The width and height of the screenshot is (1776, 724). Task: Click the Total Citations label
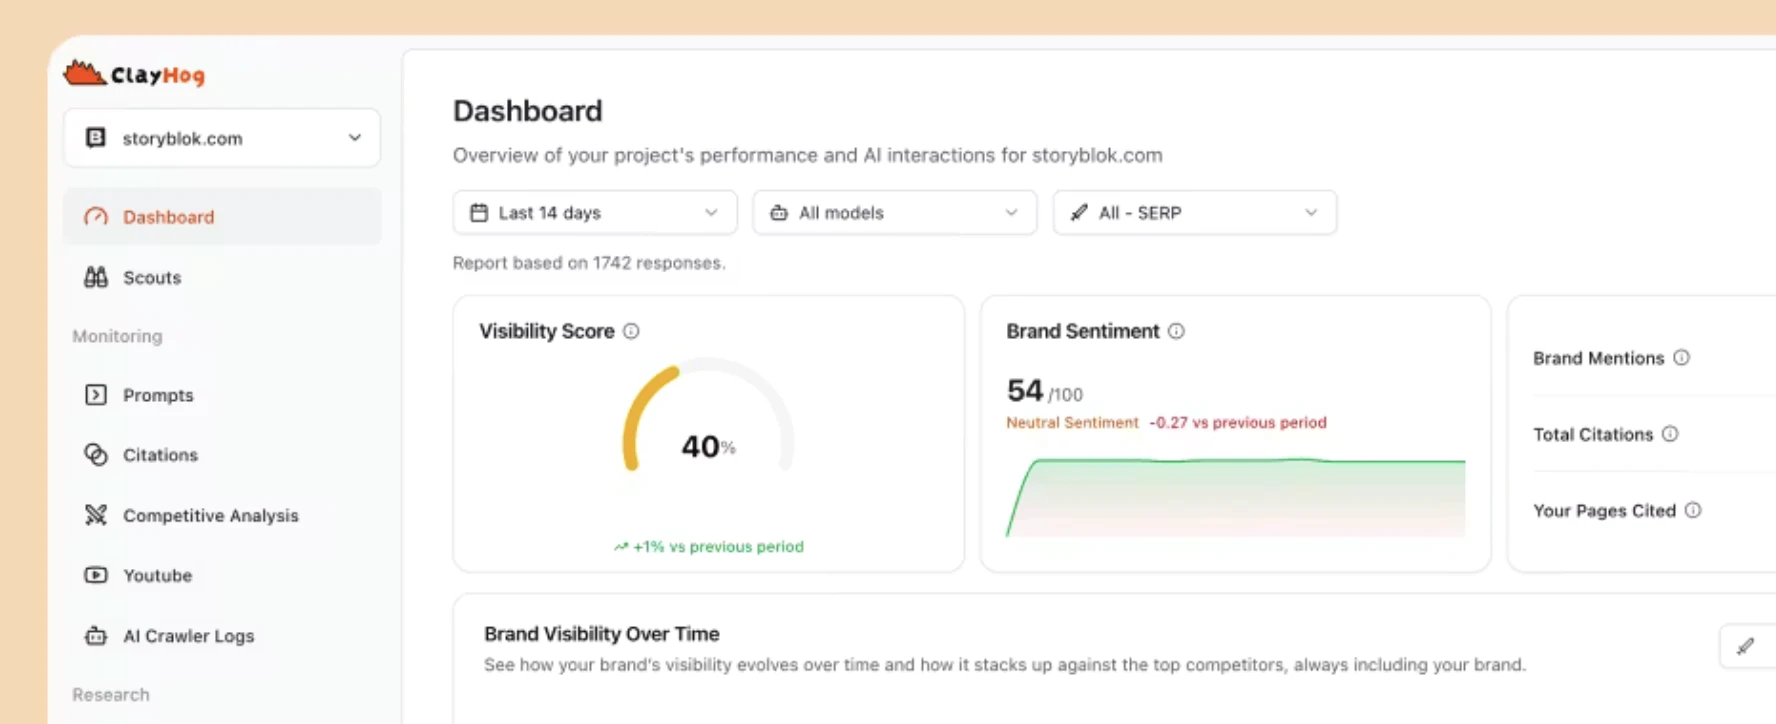point(1593,434)
